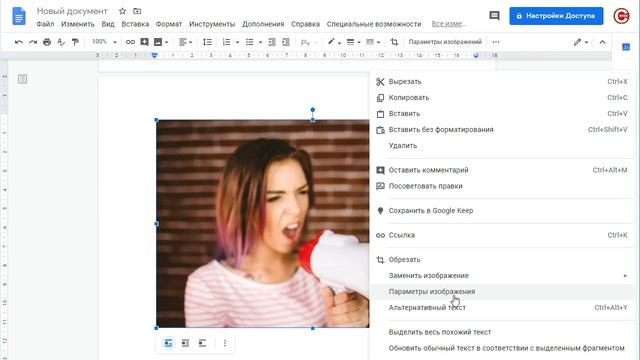
Task: Select Посоветовать правки entry
Action: click(x=502, y=186)
